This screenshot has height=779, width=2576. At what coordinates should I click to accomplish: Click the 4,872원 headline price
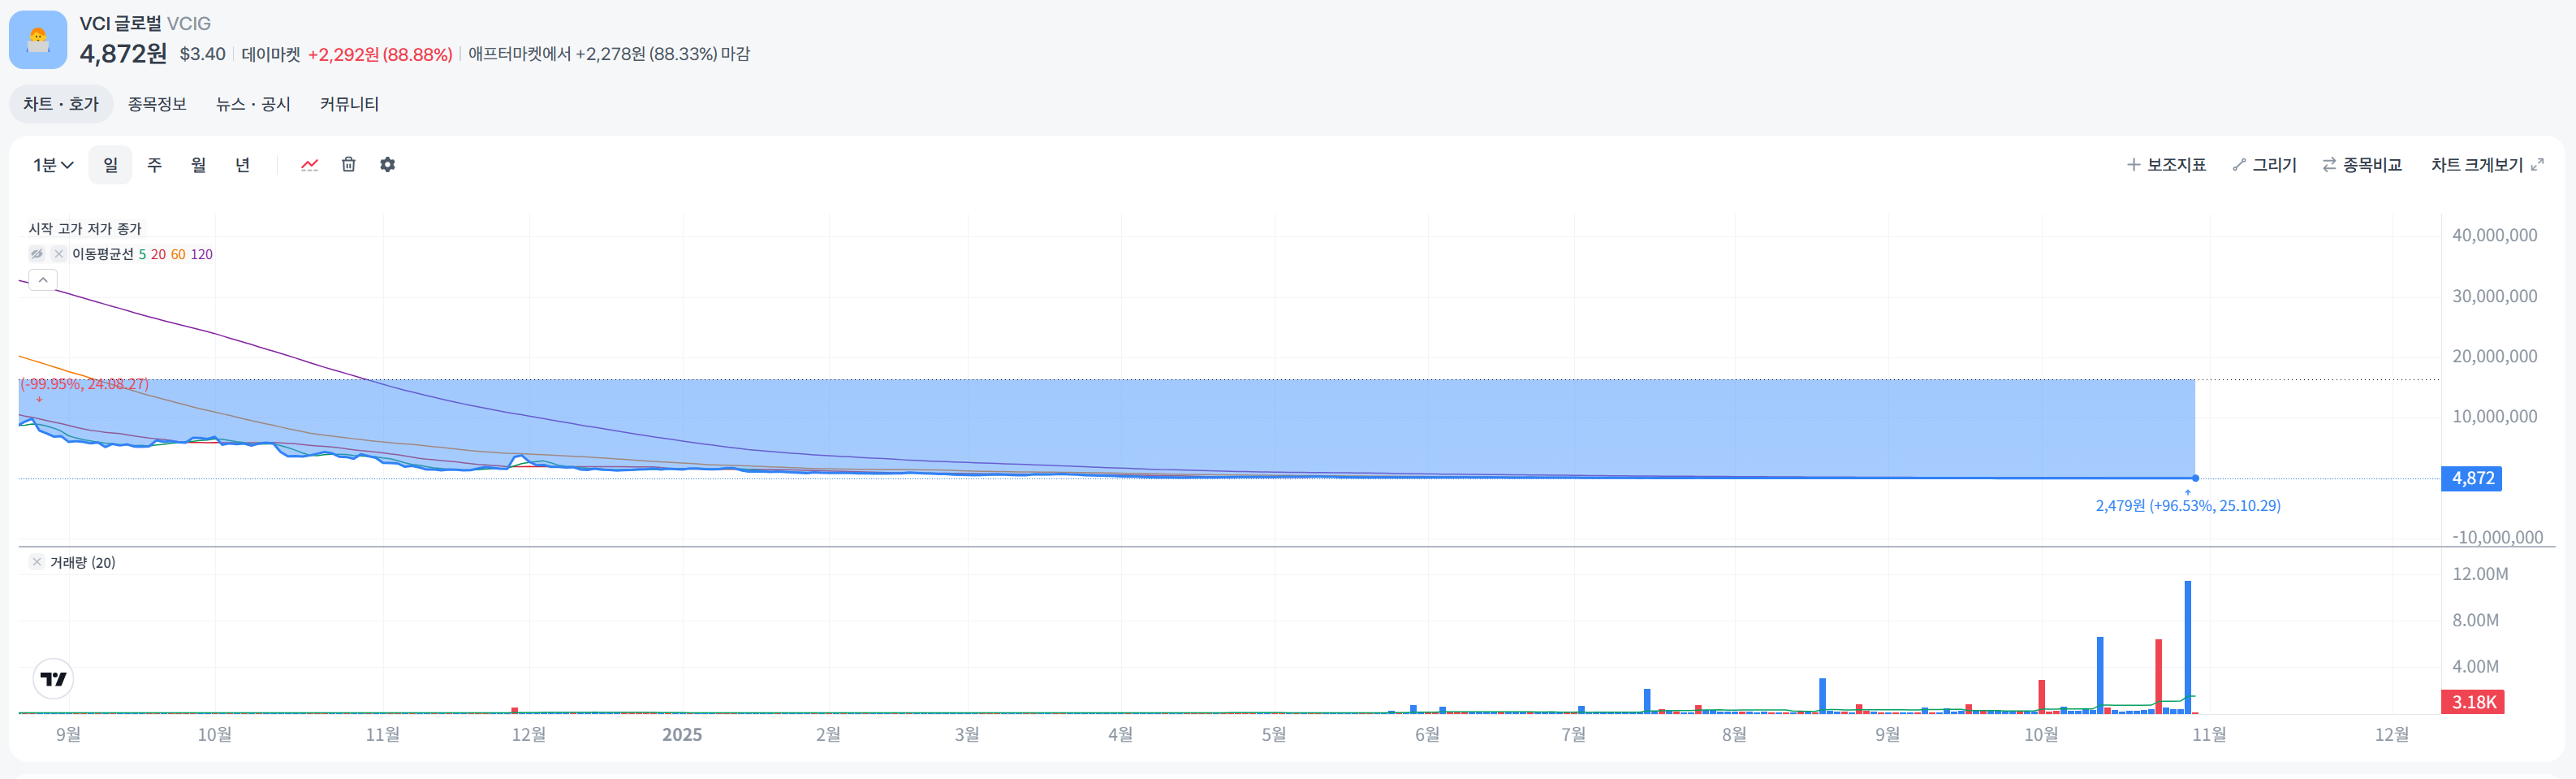point(123,54)
